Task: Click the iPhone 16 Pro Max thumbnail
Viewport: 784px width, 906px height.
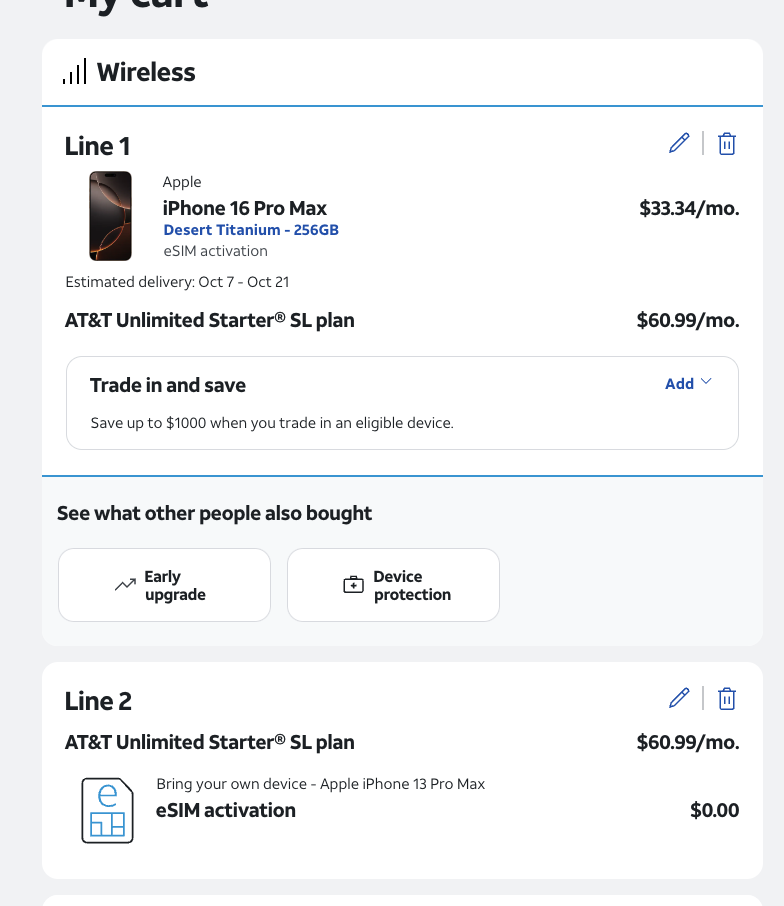Action: pyautogui.click(x=110, y=216)
